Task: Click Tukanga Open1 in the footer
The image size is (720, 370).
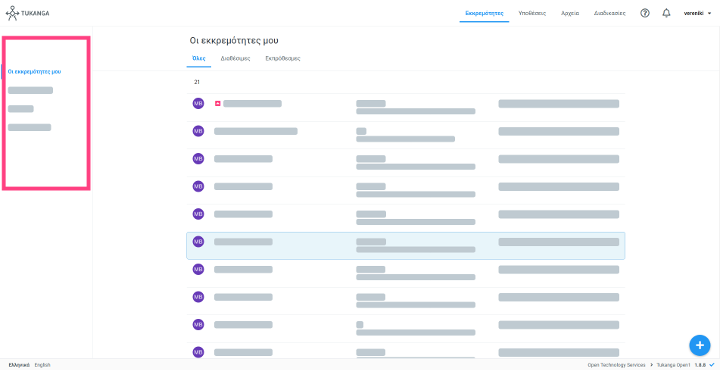Action: click(673, 365)
